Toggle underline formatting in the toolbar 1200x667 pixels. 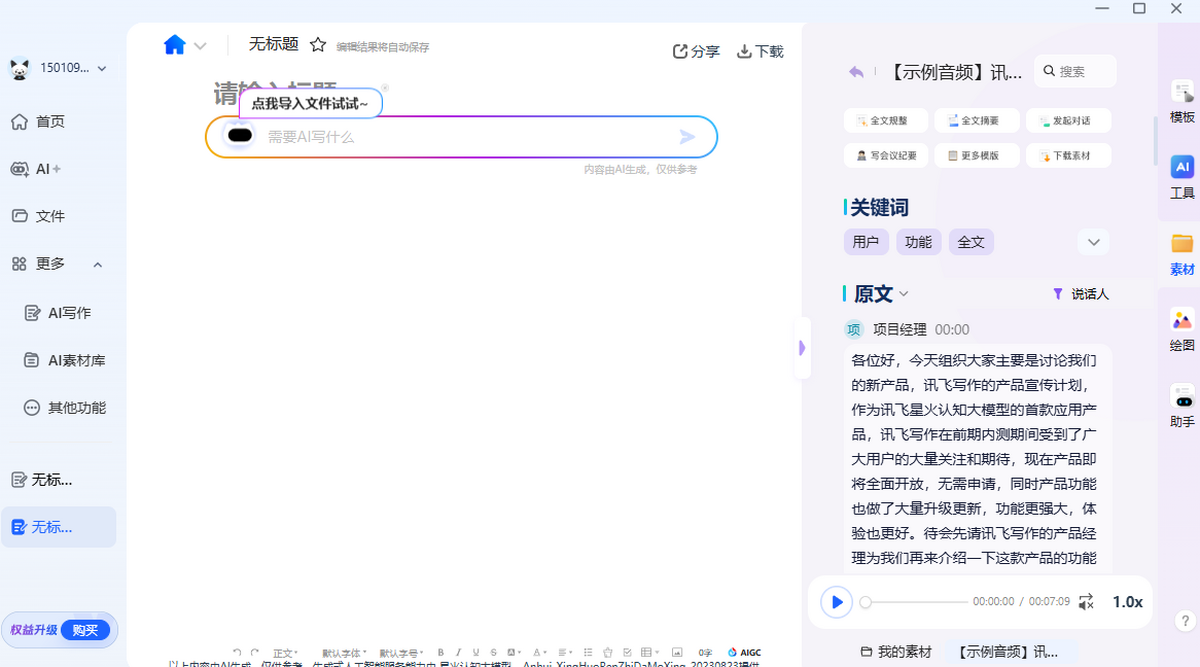(476, 651)
